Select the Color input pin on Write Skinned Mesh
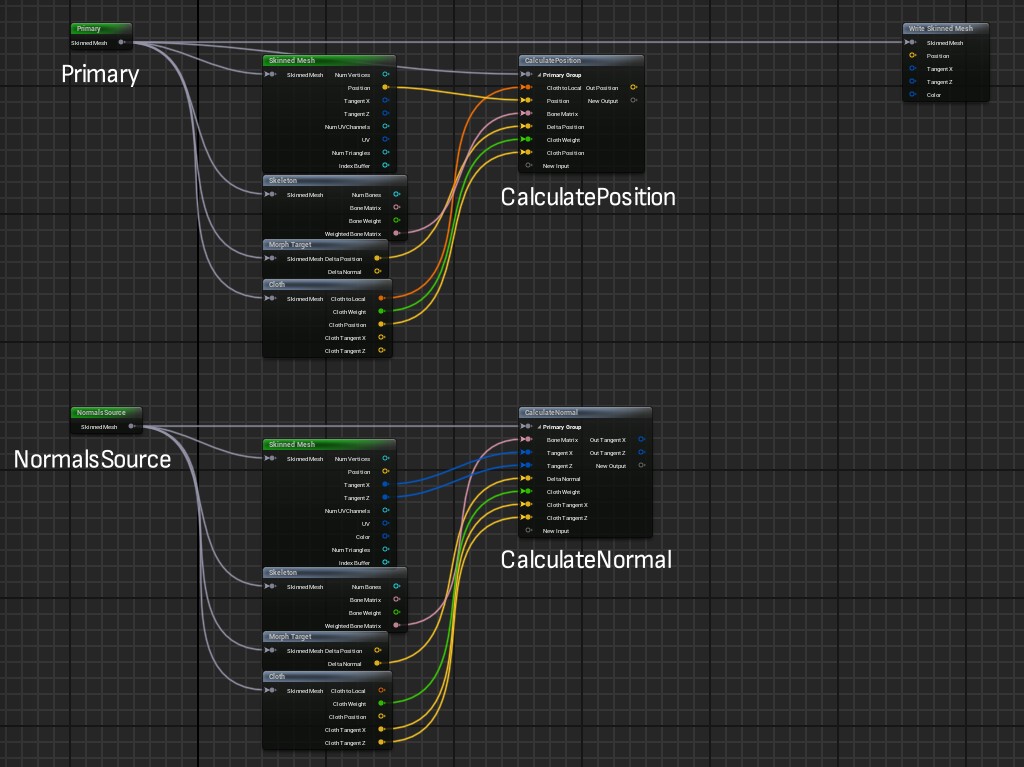This screenshot has width=1024, height=767. [911, 95]
